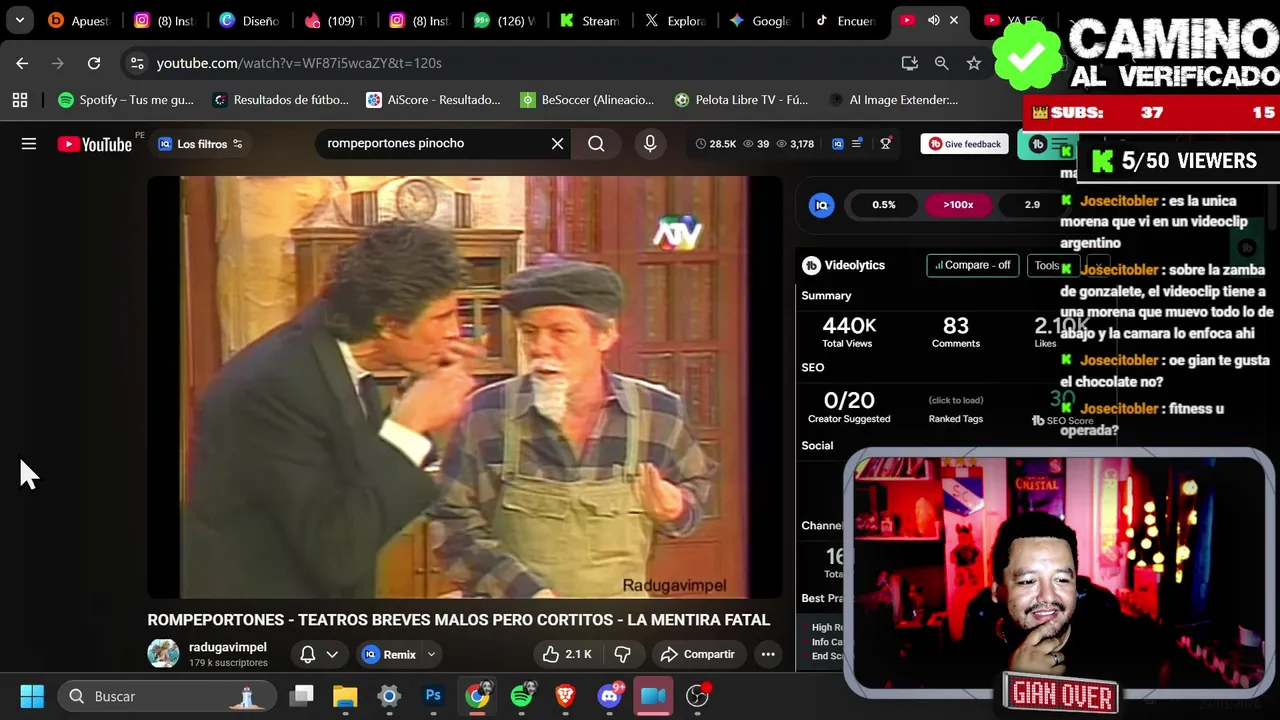Toggle Compare - off button
This screenshot has width=1280, height=720.
point(973,265)
